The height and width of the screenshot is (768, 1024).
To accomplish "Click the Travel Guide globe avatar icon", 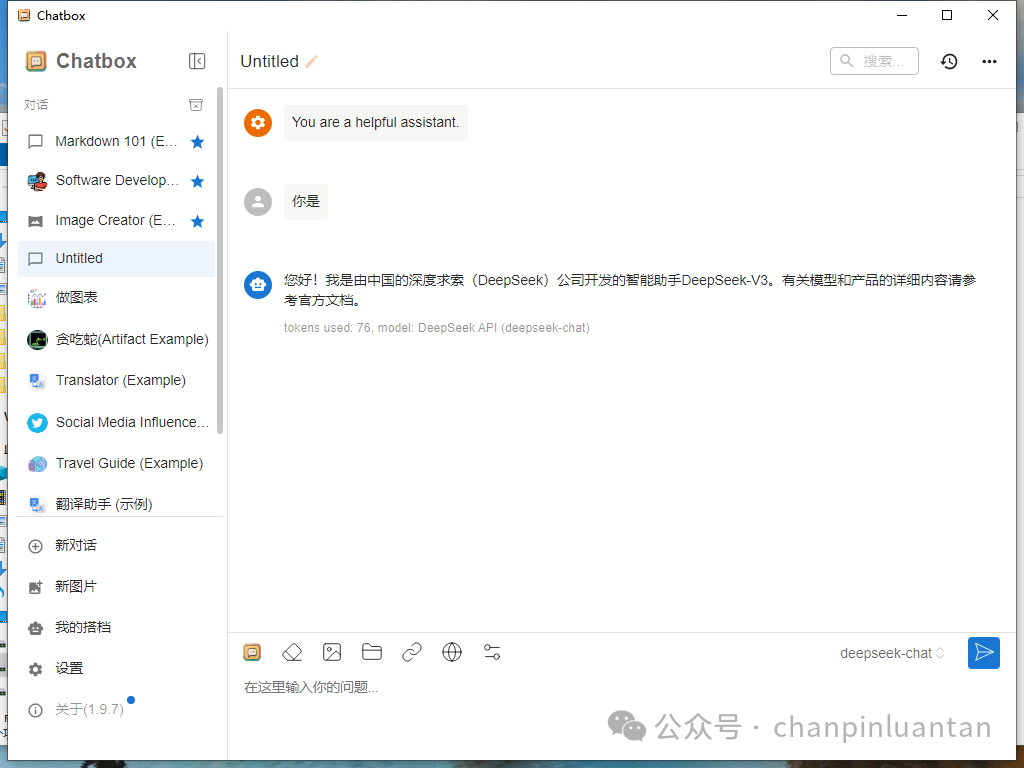I will pos(37,464).
